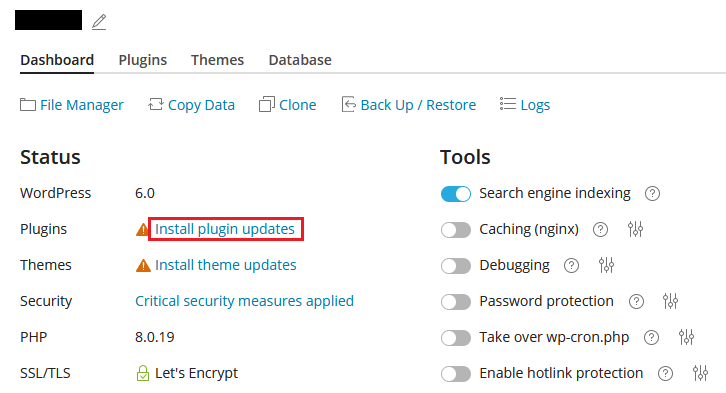Viewport: 726px width, 393px height.
Task: Click the pencil edit icon beside site name
Action: pos(99,22)
